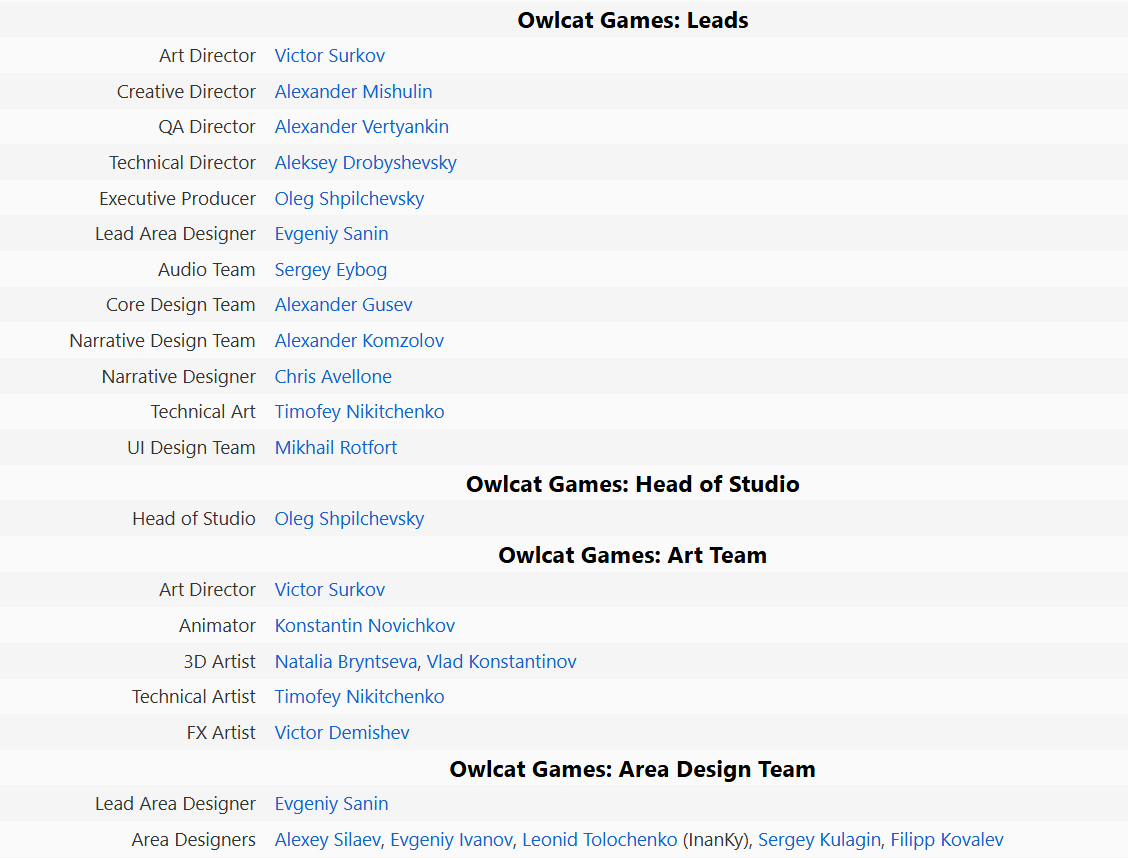Open Aleksey Drobyshevsky's profile link
This screenshot has width=1128, height=858.
pyautogui.click(x=365, y=163)
